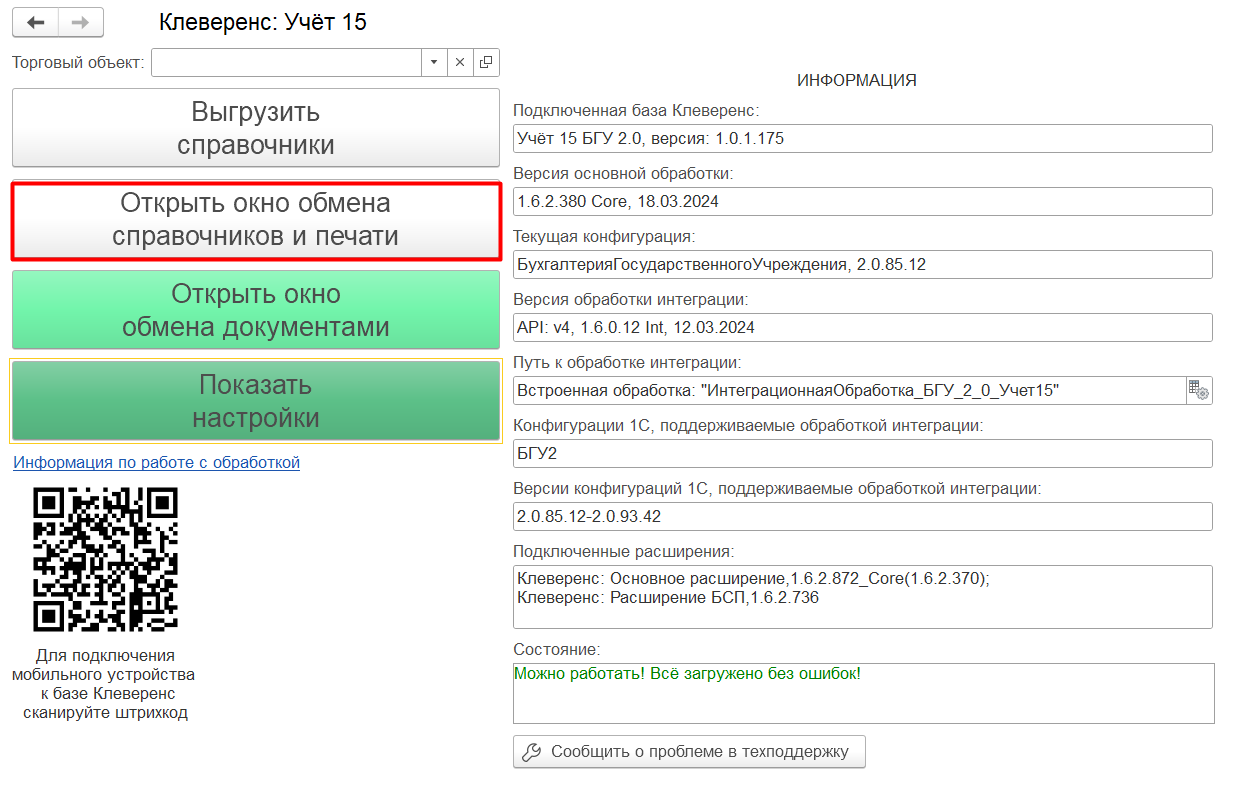Open Информация по работе с обработкой link
This screenshot has width=1241, height=787.
coord(156,462)
